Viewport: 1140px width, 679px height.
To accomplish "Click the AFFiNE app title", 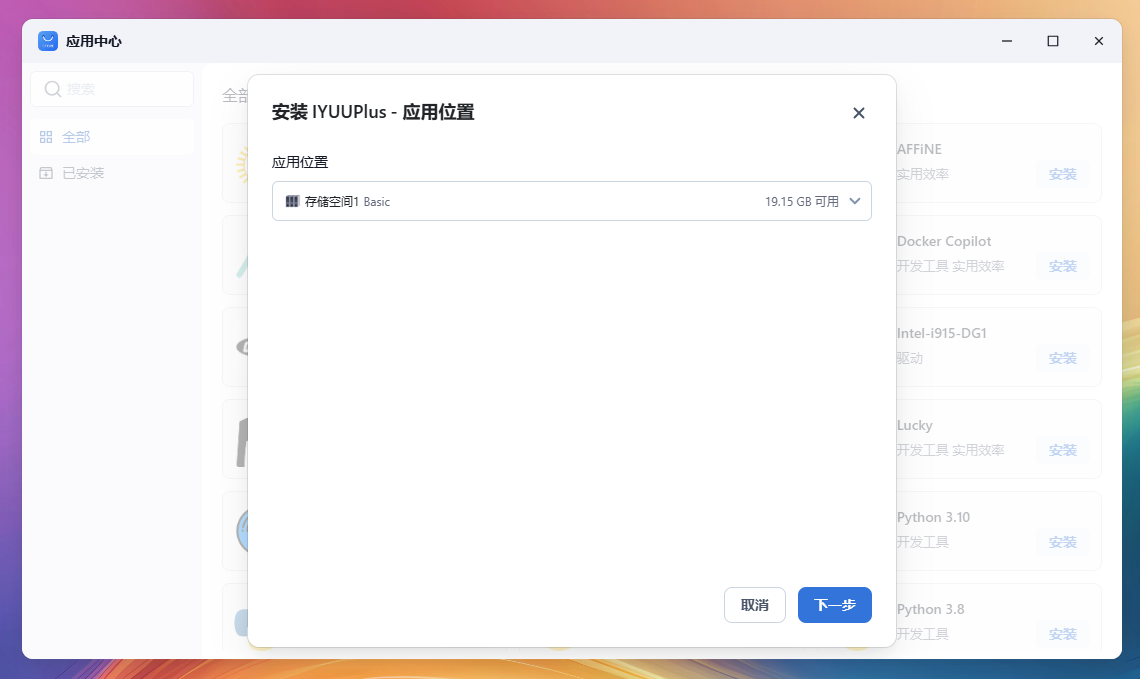I will pos(919,149).
